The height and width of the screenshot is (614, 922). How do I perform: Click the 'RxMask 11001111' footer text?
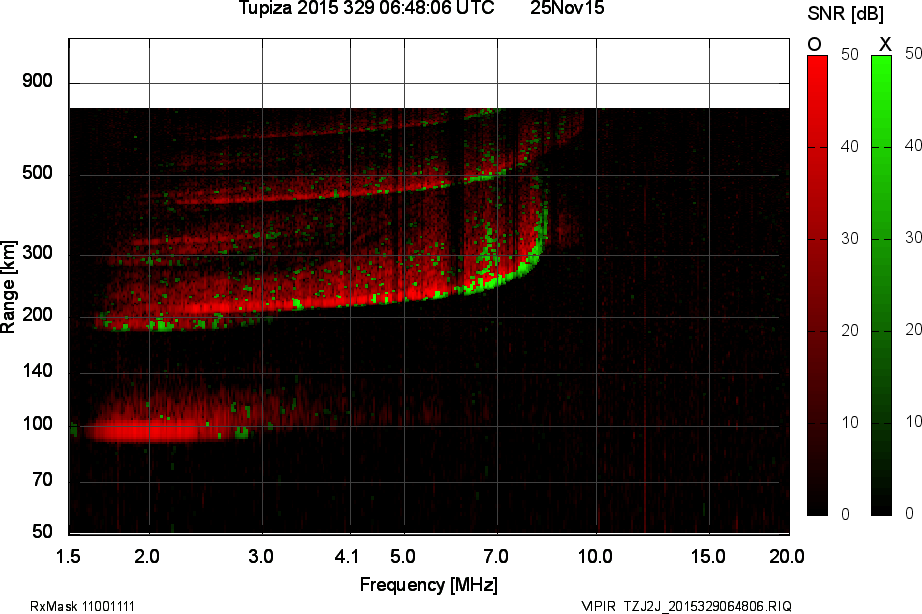82,606
